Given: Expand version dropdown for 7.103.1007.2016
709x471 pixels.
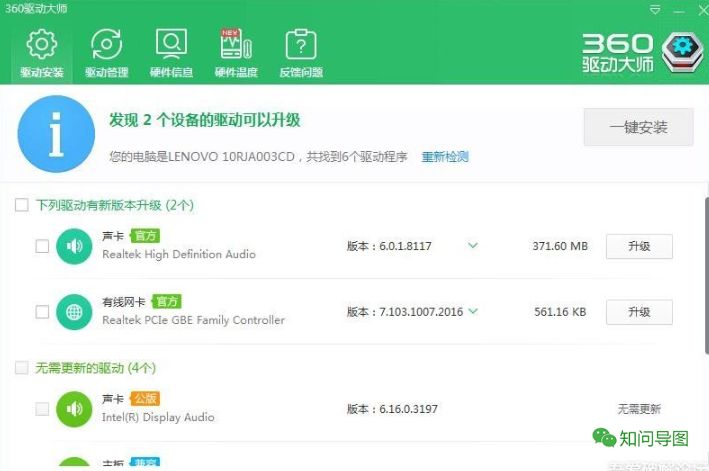Looking at the screenshot, I should coord(473,311).
